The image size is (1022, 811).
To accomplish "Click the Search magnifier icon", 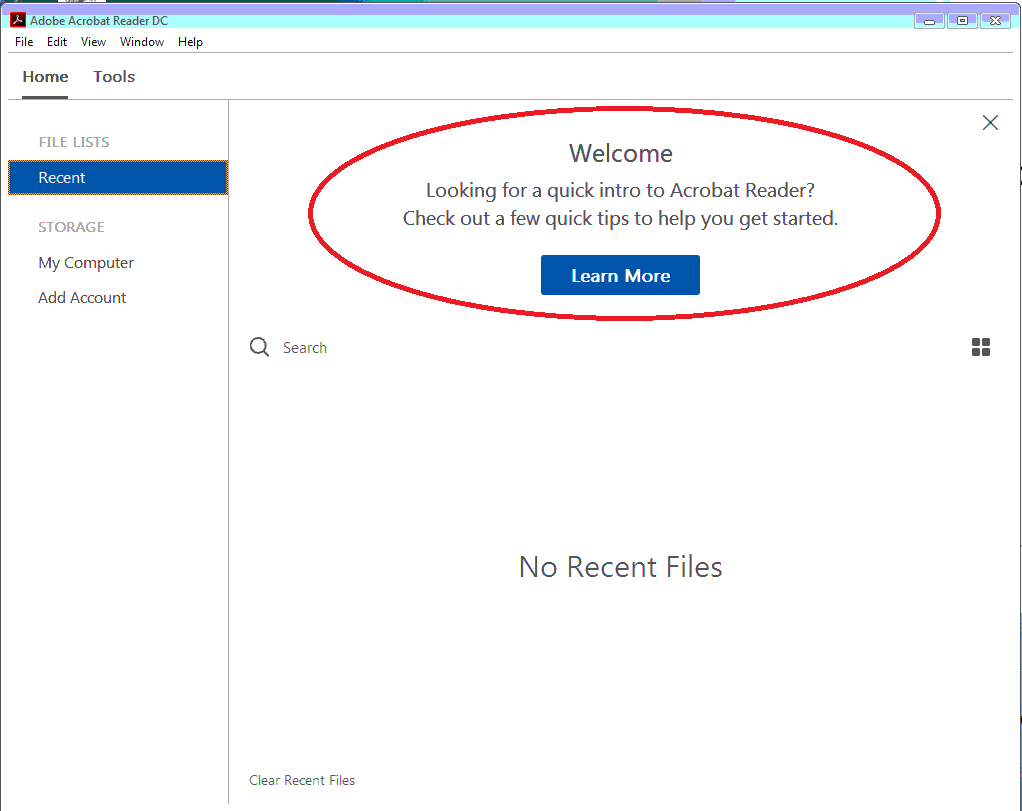I will point(259,347).
